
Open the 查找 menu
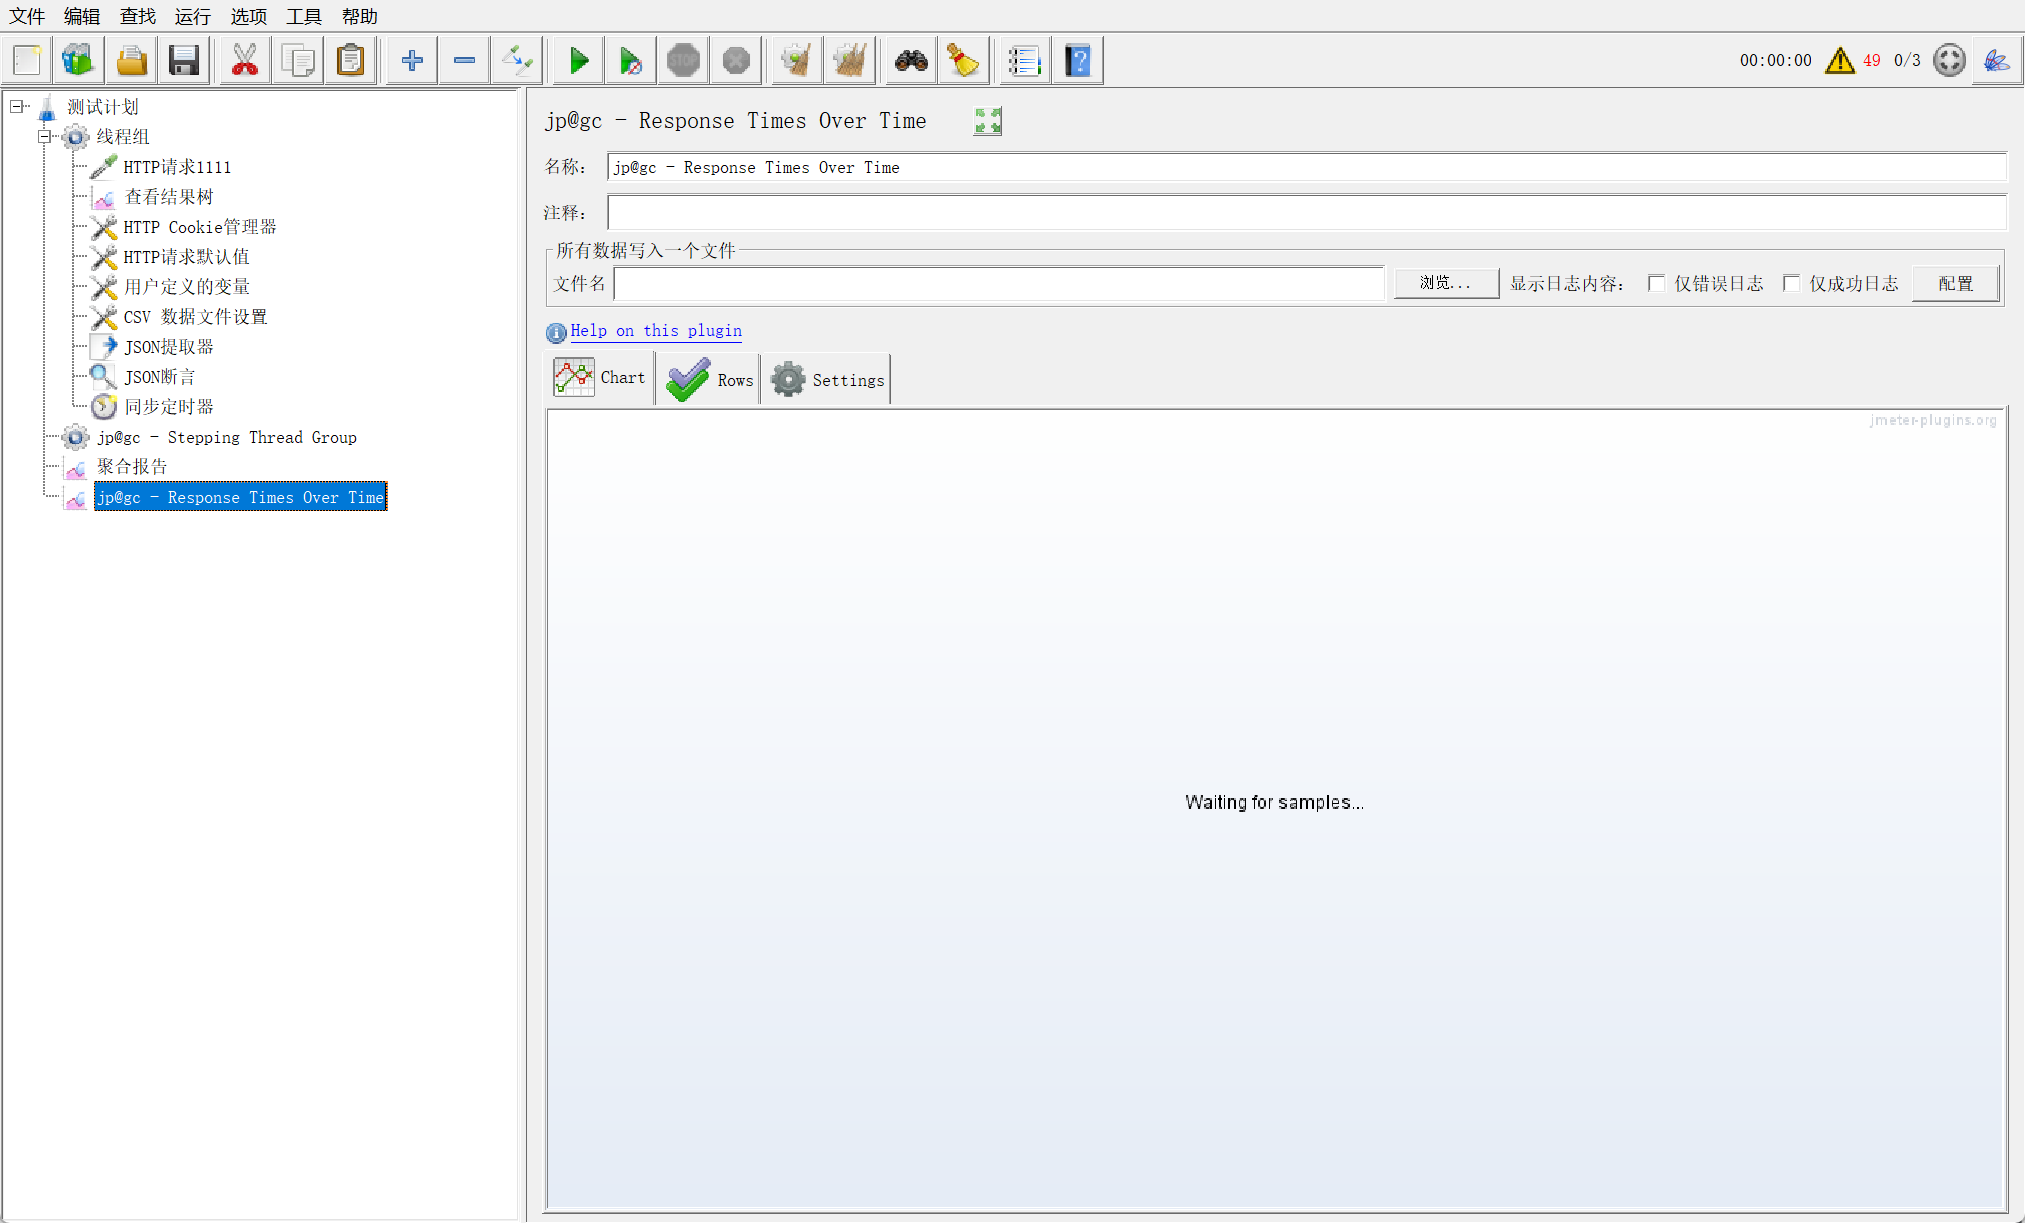tap(138, 16)
